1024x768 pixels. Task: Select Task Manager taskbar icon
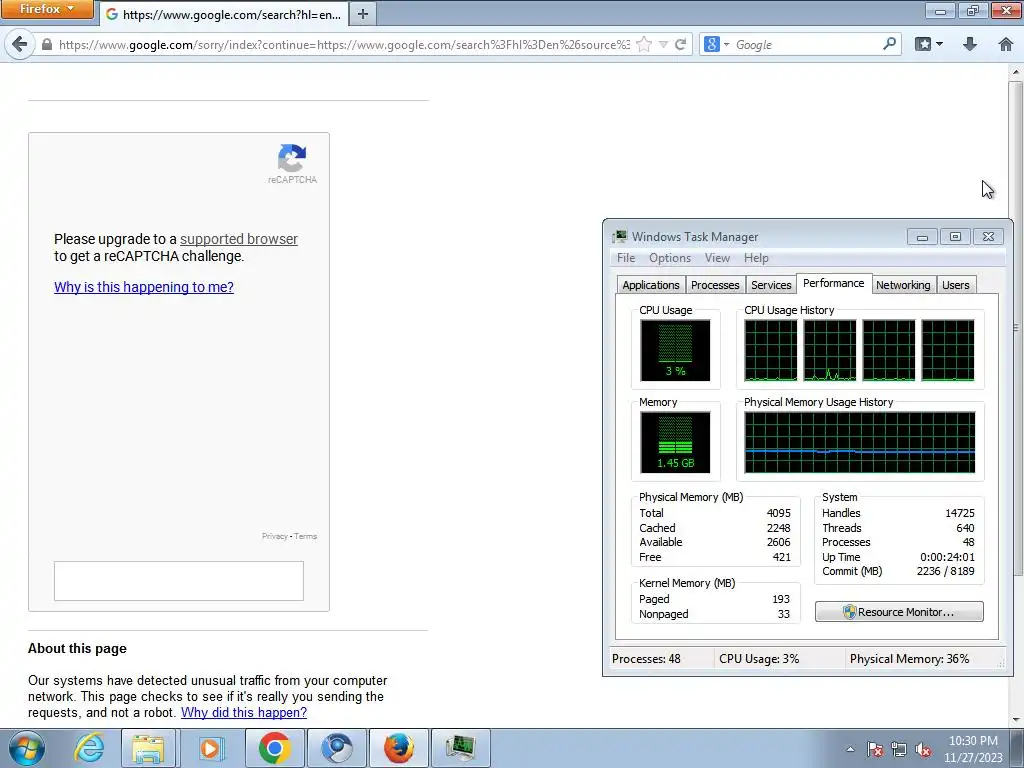point(461,748)
